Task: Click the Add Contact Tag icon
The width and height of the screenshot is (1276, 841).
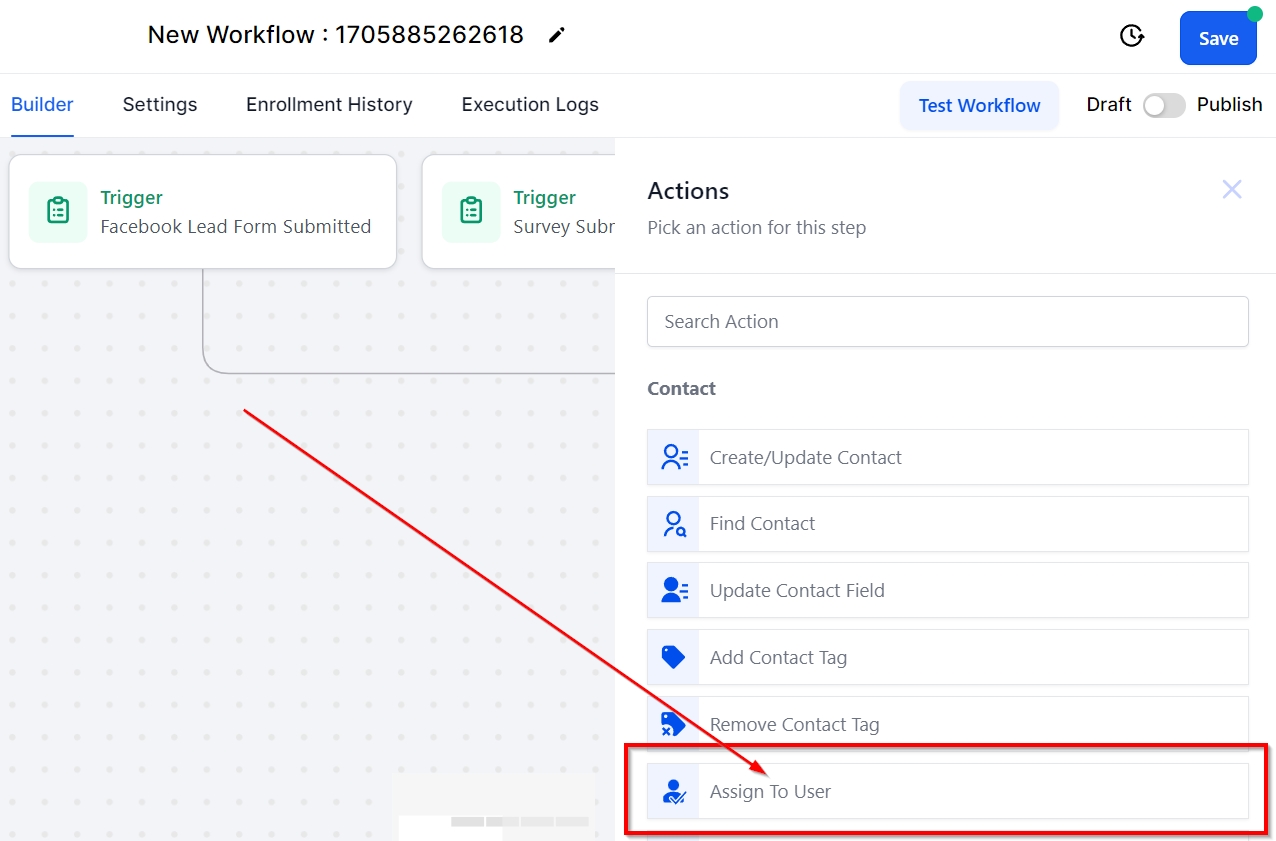Action: point(674,658)
